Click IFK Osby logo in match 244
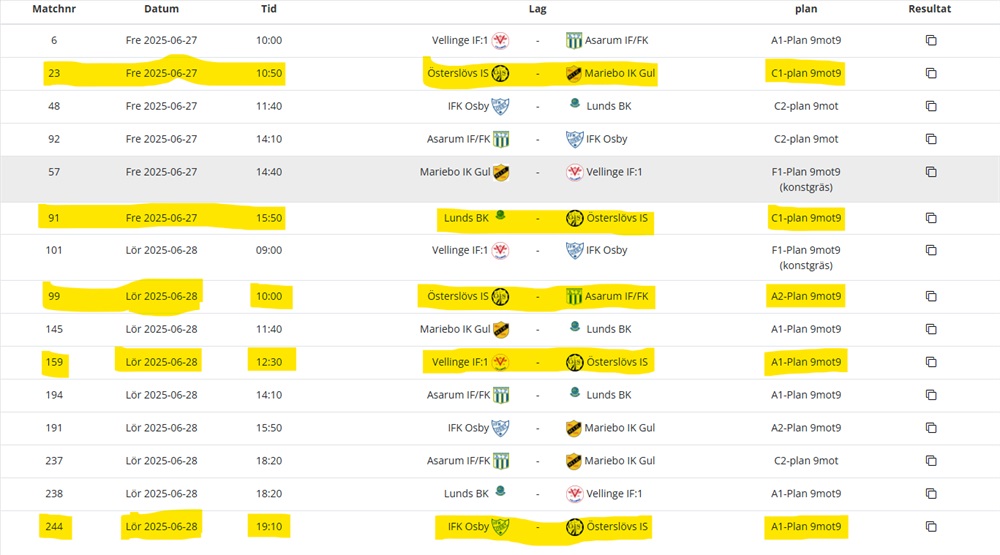Viewport: 1000px width, 555px height. pyautogui.click(x=501, y=527)
